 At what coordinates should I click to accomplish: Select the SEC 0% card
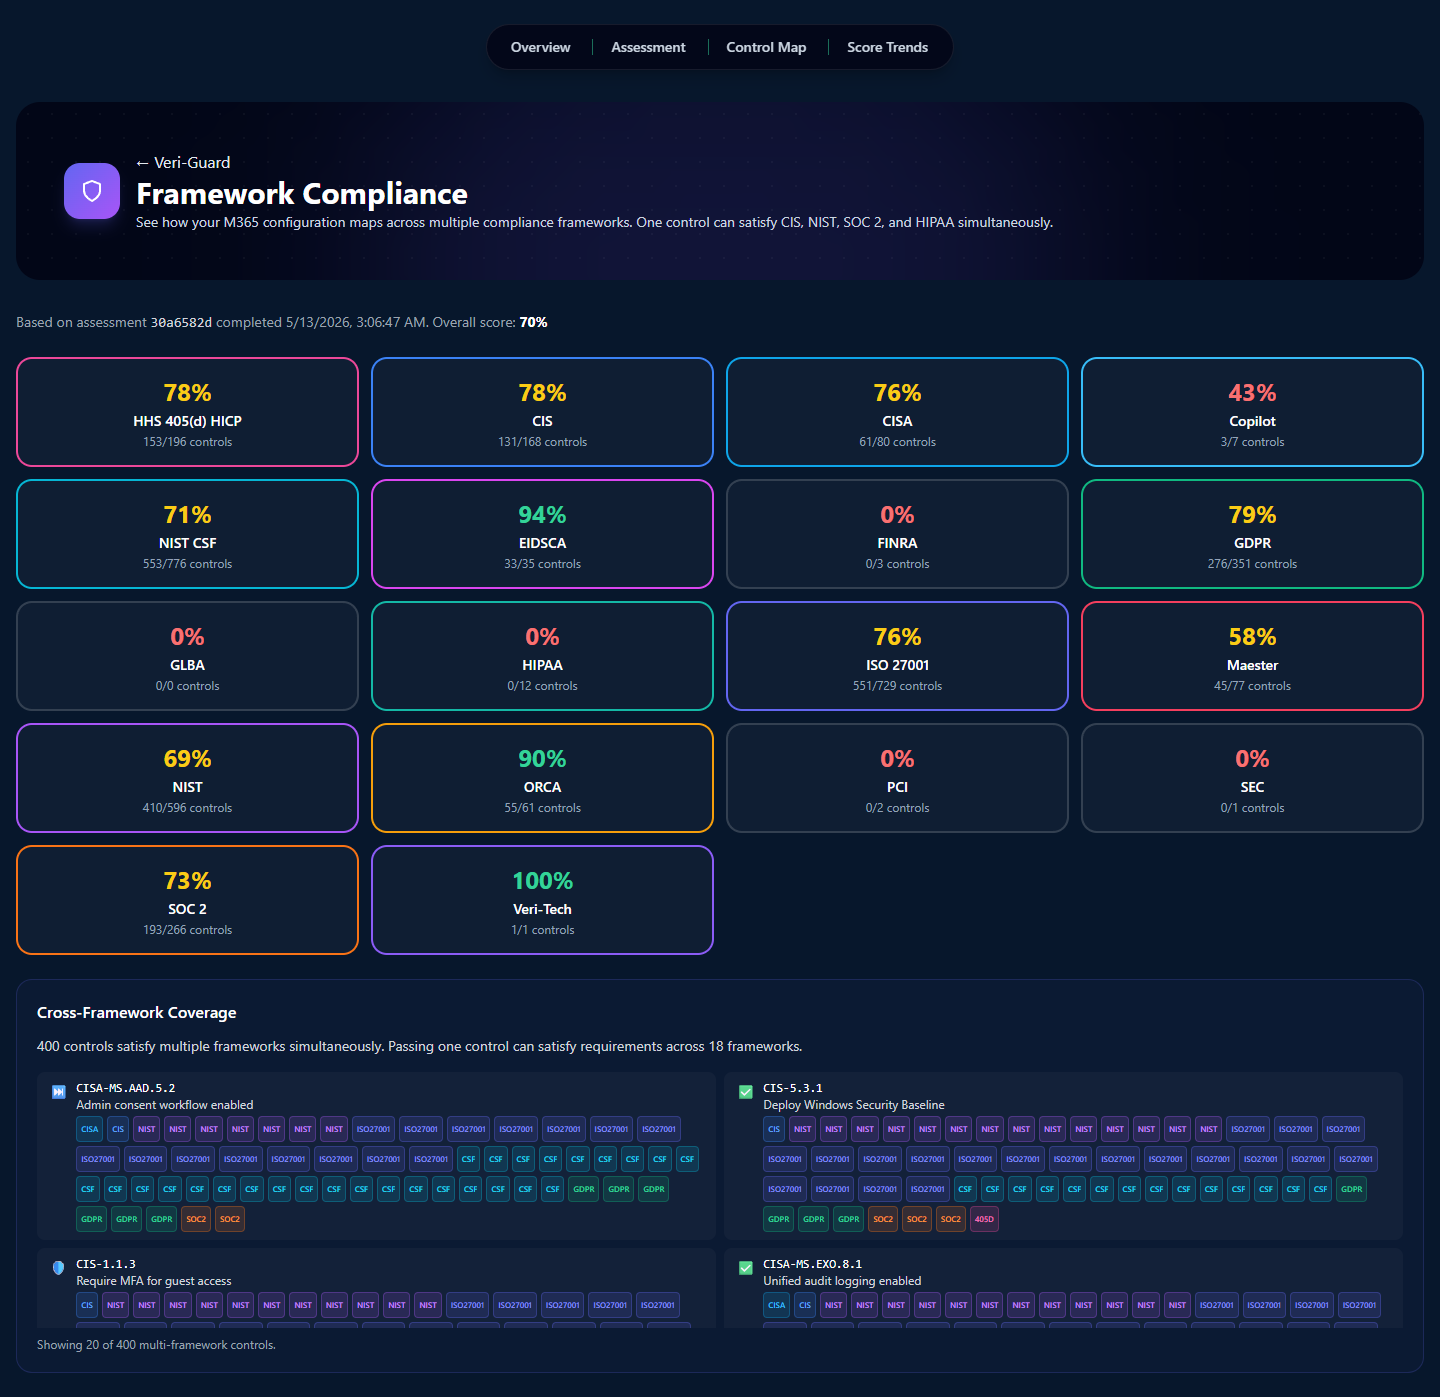point(1252,778)
